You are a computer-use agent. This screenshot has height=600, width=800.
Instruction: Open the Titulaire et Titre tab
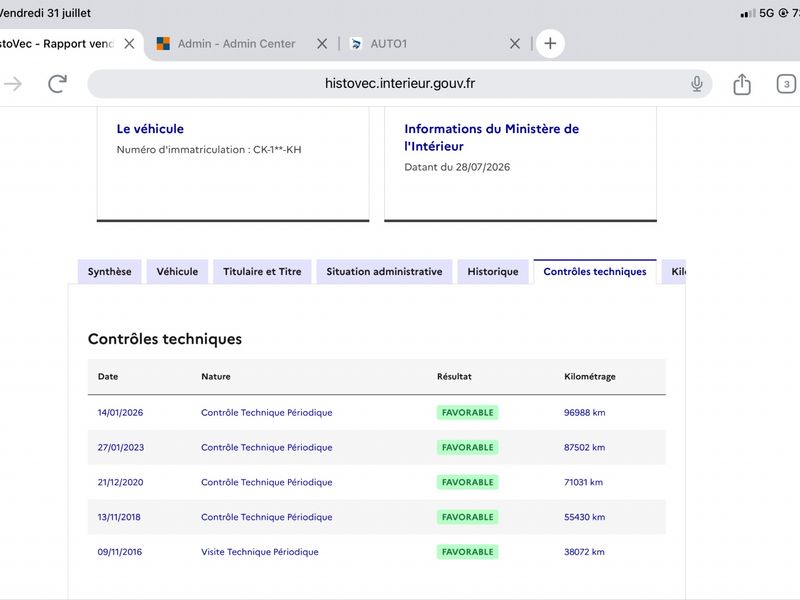coord(262,271)
